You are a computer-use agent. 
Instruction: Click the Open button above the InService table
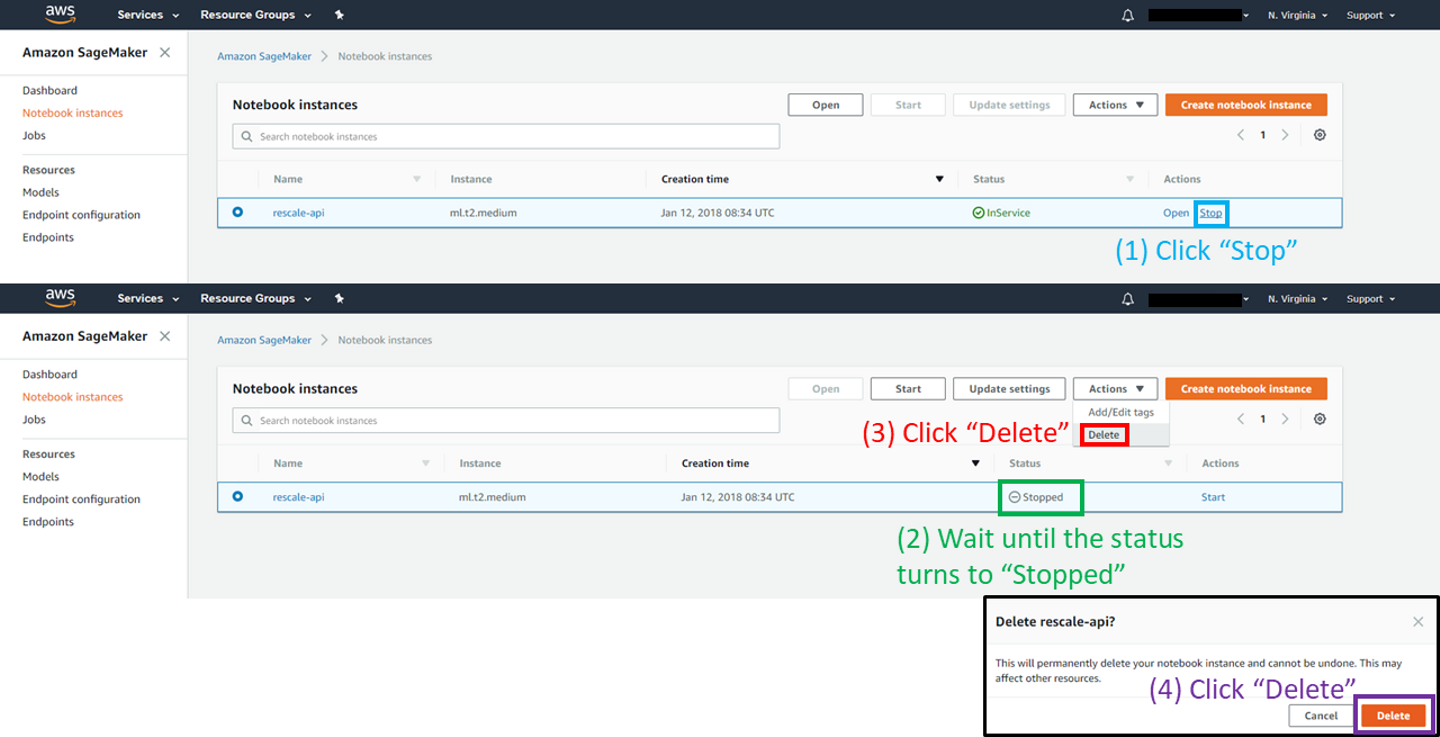826,105
